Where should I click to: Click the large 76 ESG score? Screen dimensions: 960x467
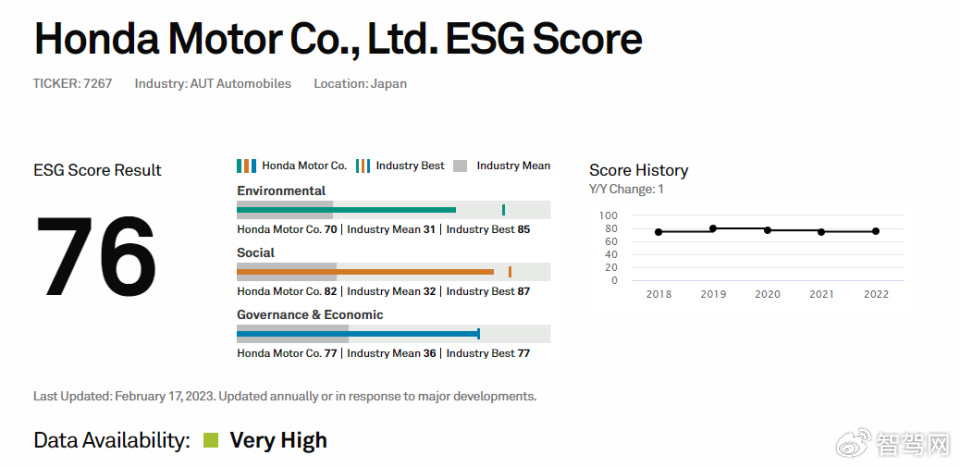pyautogui.click(x=97, y=256)
